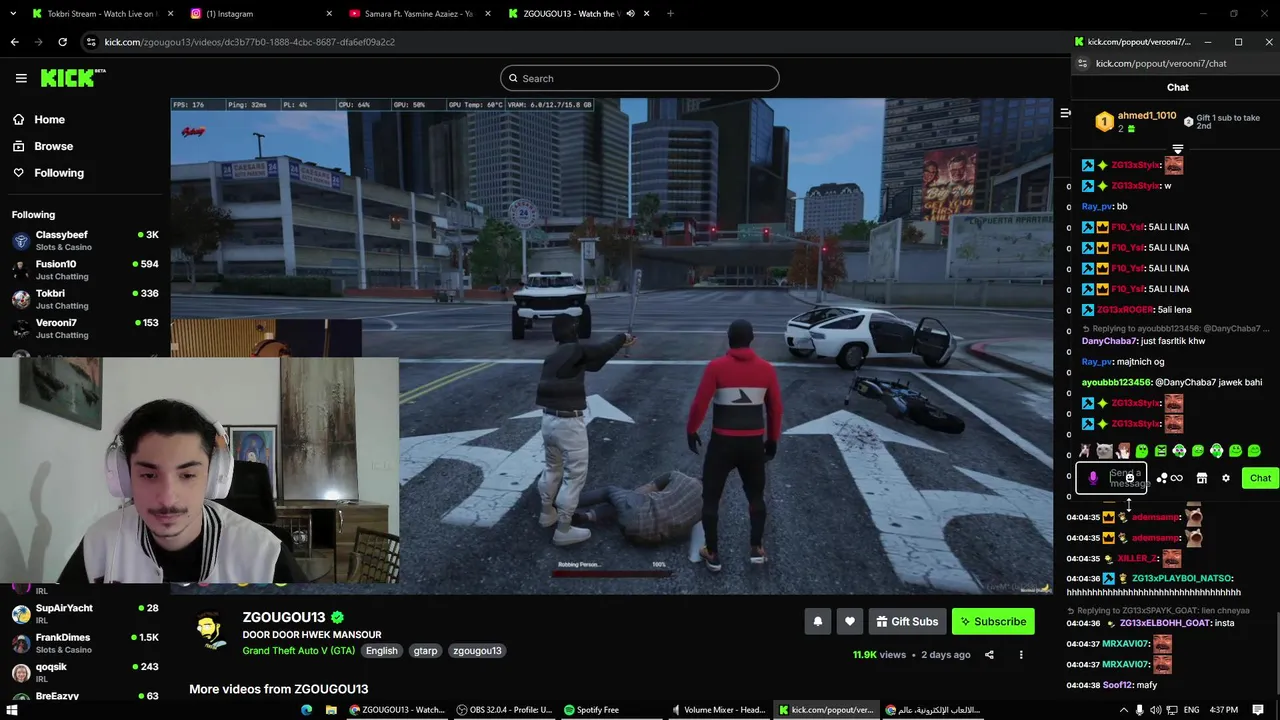This screenshot has width=1280, height=720.
Task: Click Grand Theft Auto V category link
Action: tap(298, 651)
